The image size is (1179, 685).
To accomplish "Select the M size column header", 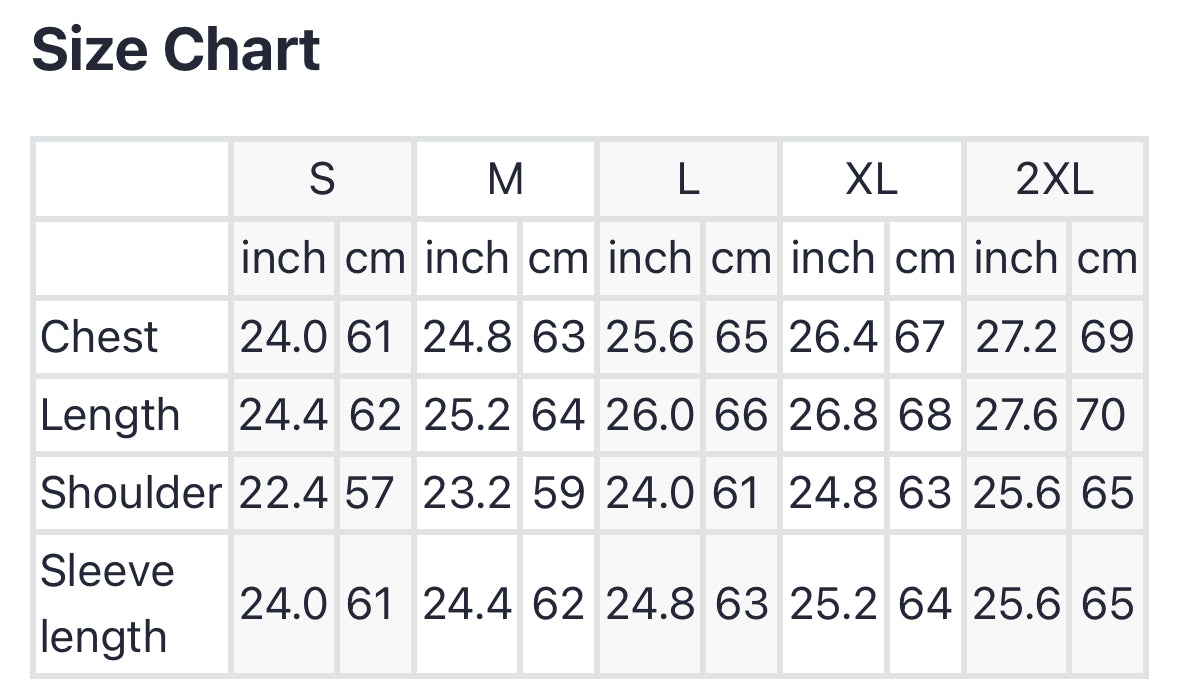I will point(505,180).
